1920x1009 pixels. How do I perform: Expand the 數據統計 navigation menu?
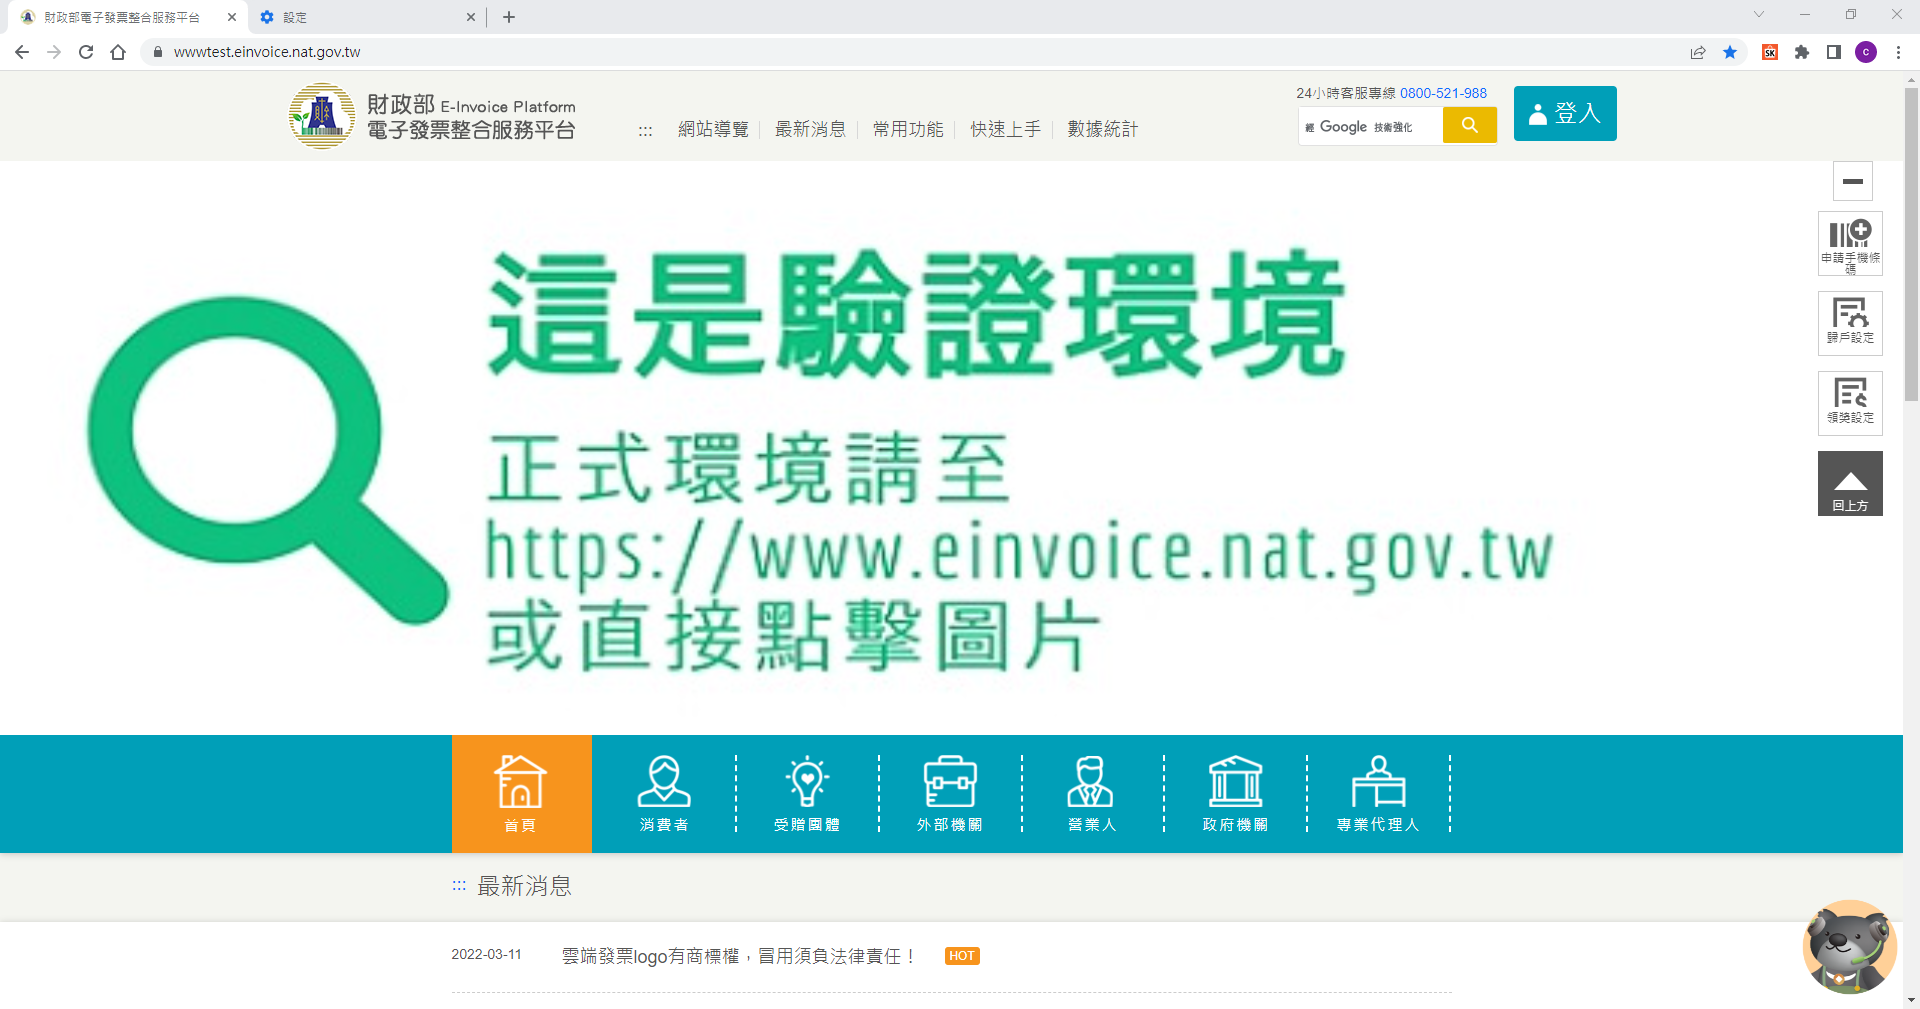(1102, 129)
